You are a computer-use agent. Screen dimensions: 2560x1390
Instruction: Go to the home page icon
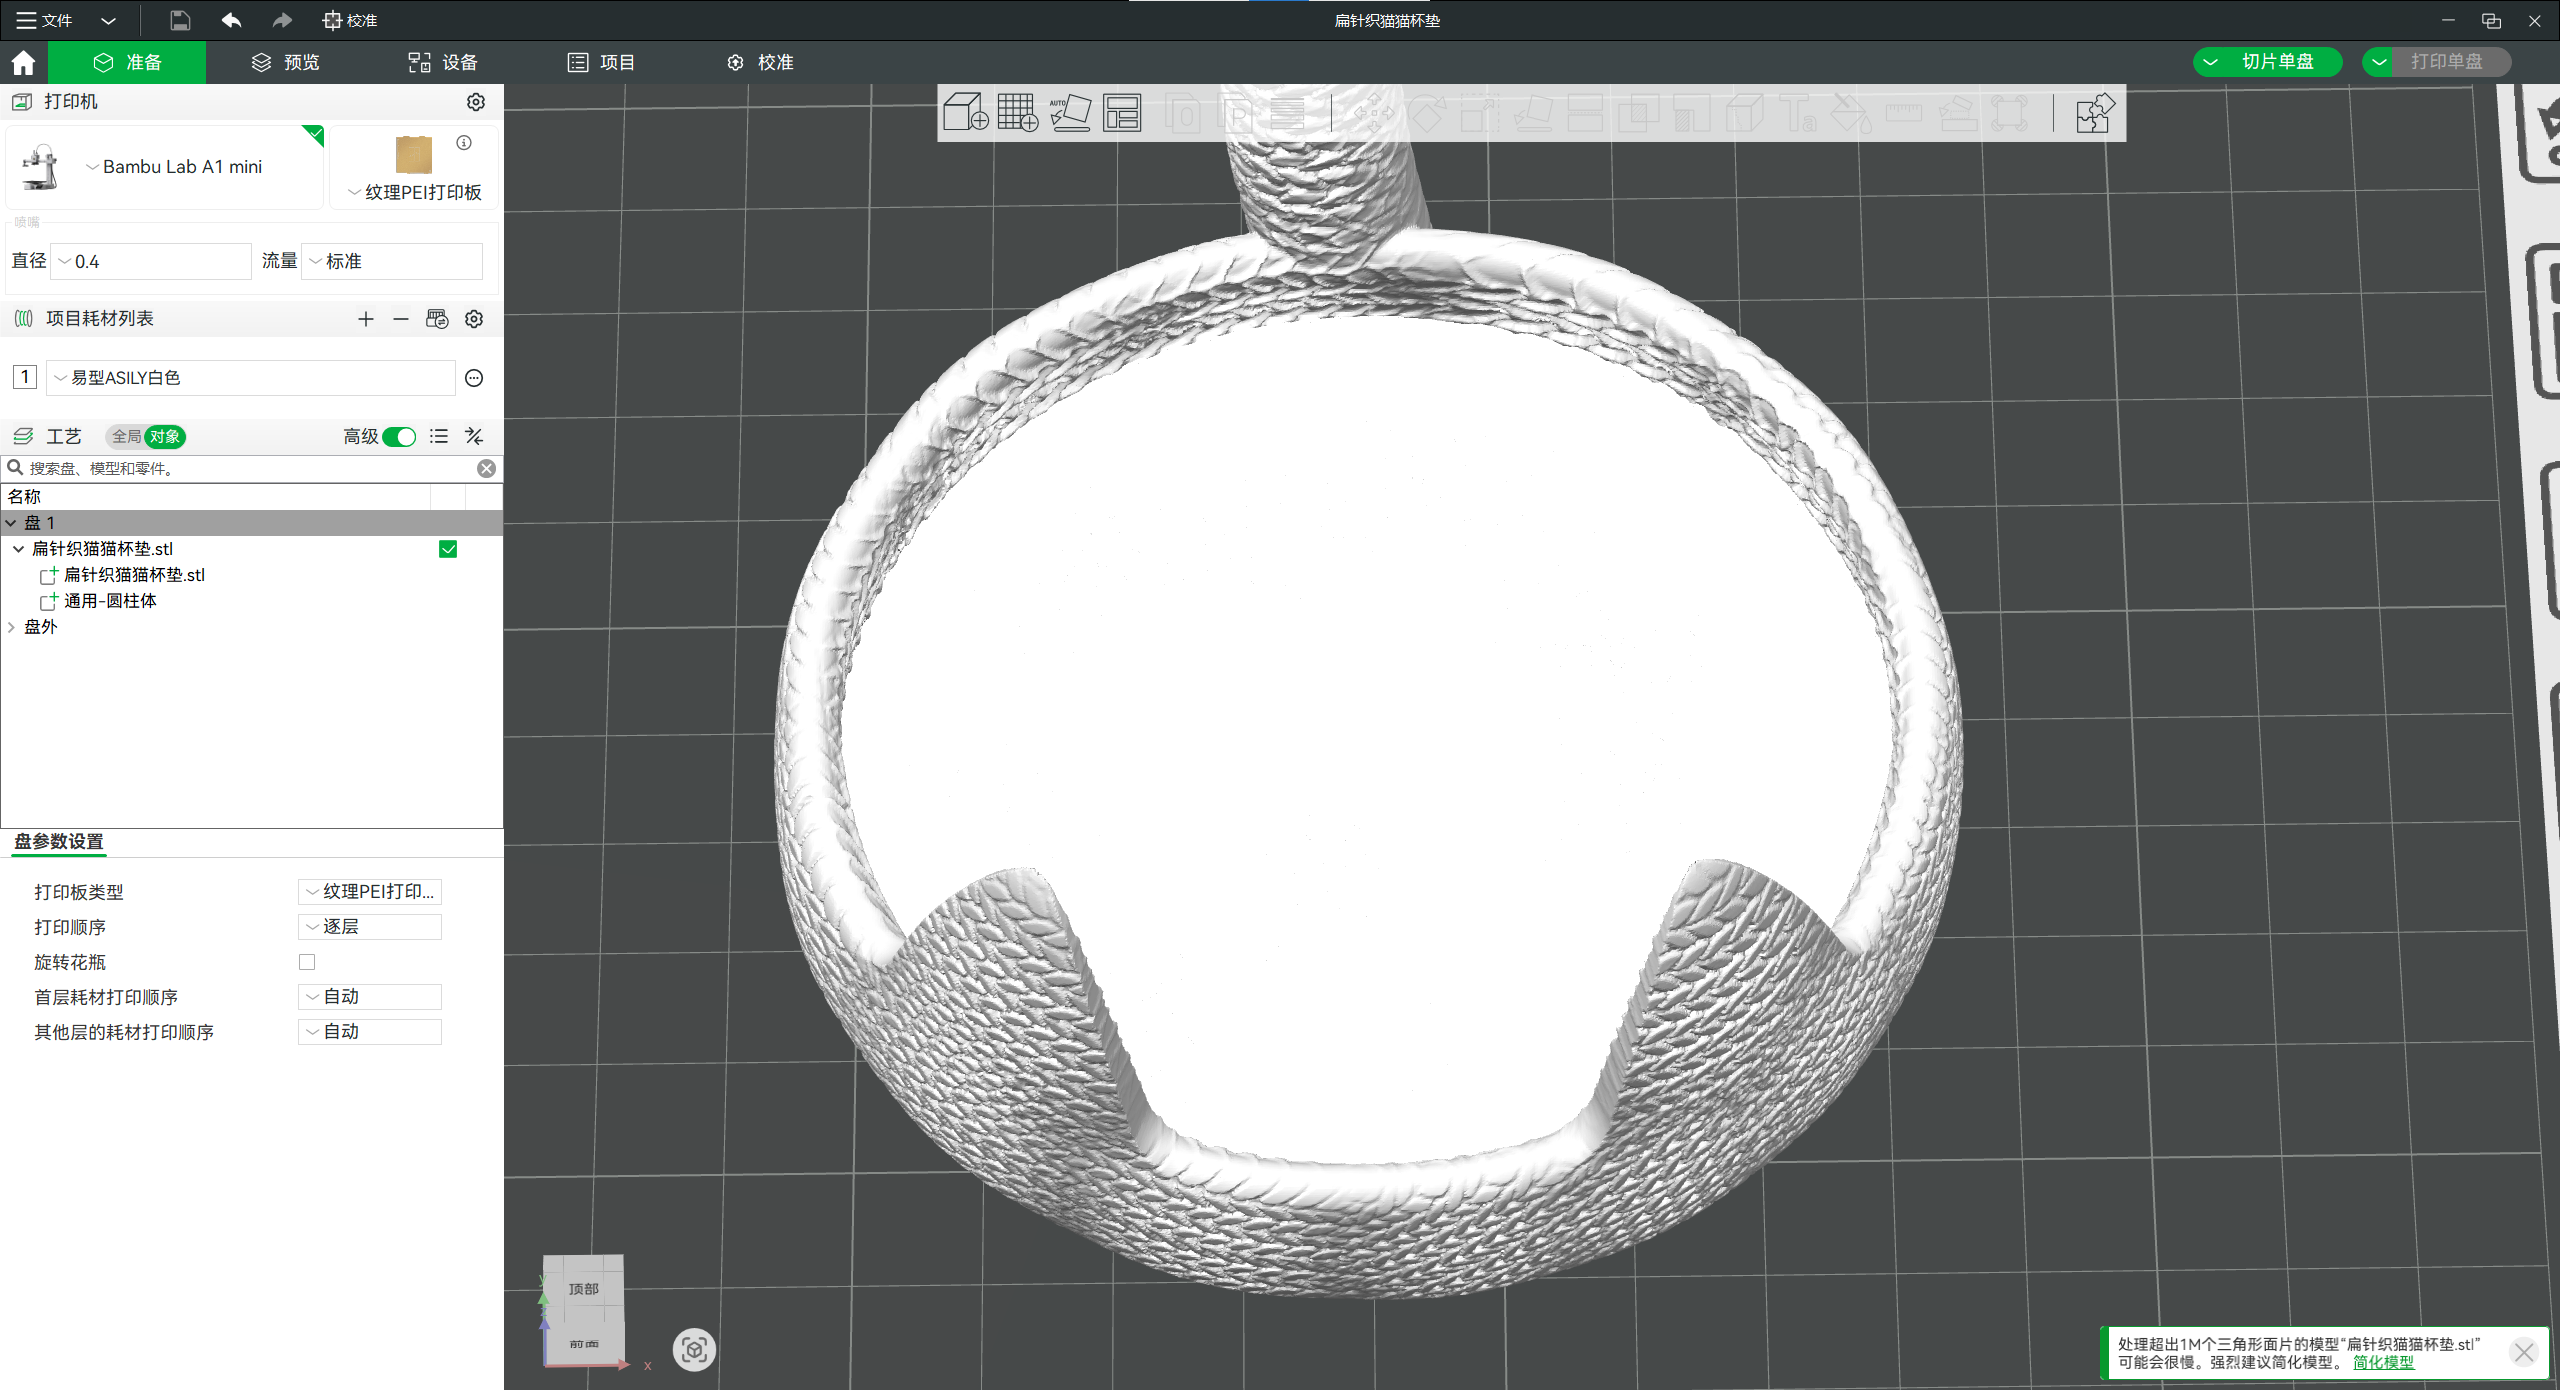tap(23, 62)
